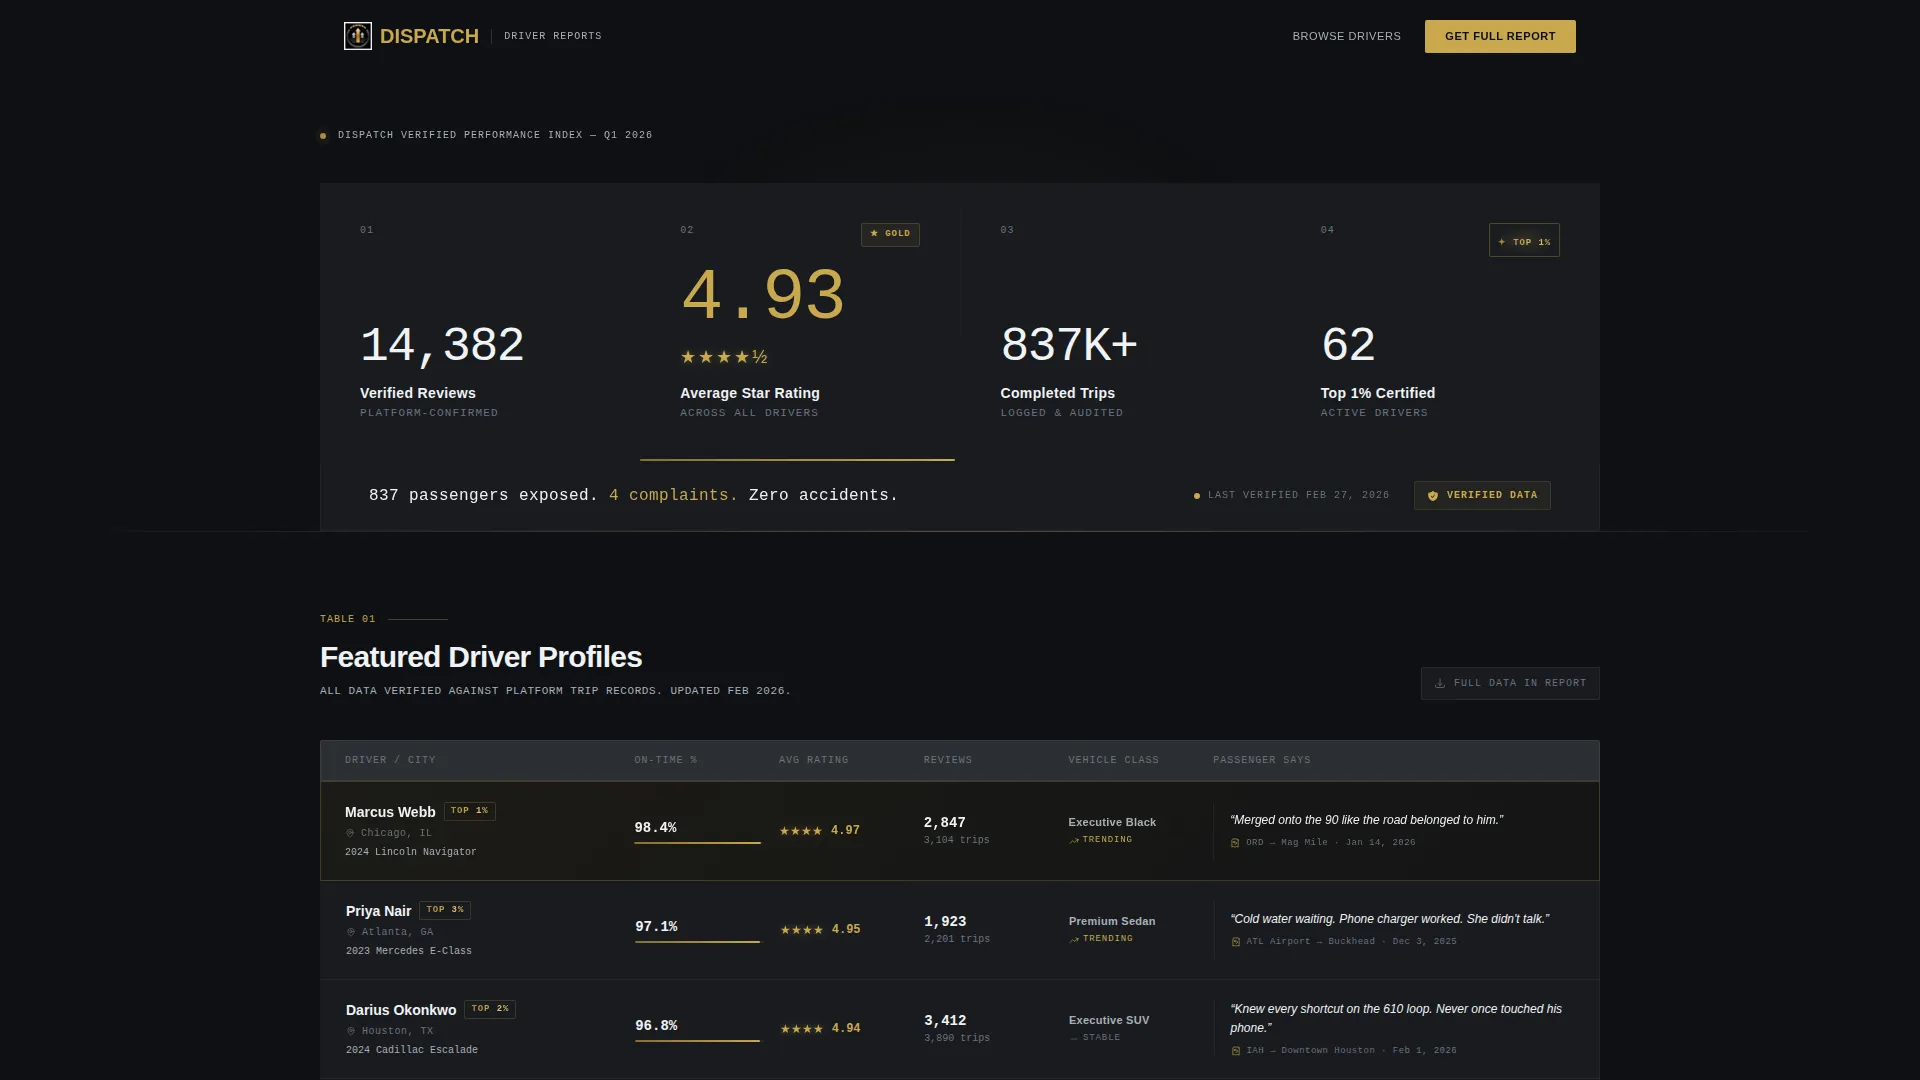Open Marcus Webb driver profile

(390, 812)
